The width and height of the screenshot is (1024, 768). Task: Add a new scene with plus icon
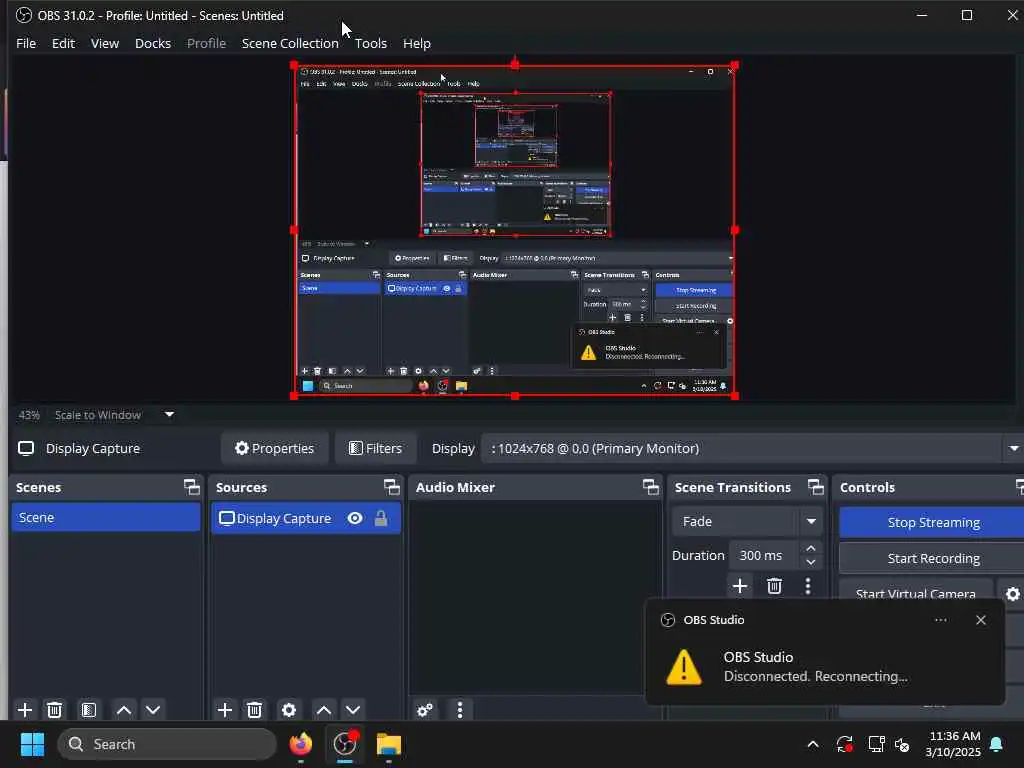[x=25, y=710]
